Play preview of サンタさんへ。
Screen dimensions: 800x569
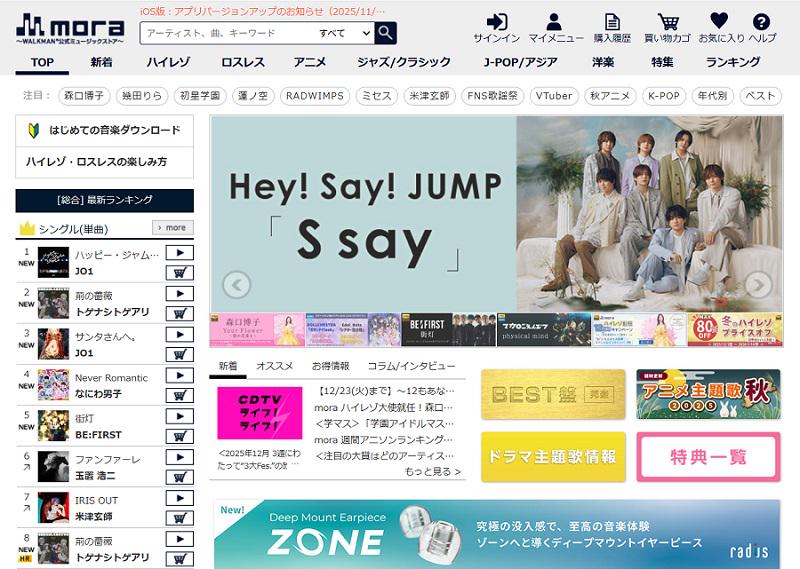pos(180,334)
